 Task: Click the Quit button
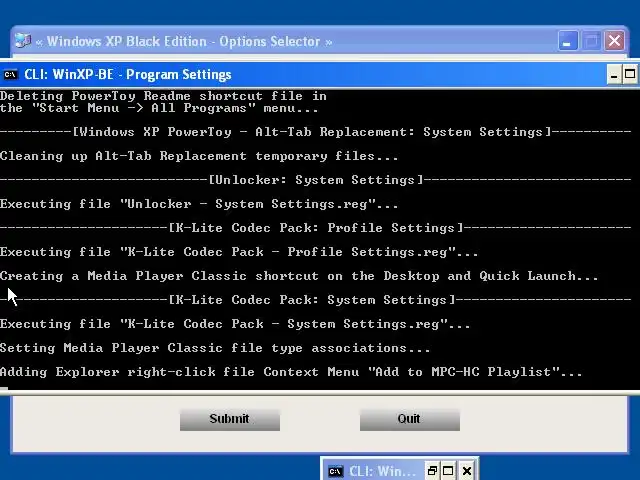coord(409,419)
